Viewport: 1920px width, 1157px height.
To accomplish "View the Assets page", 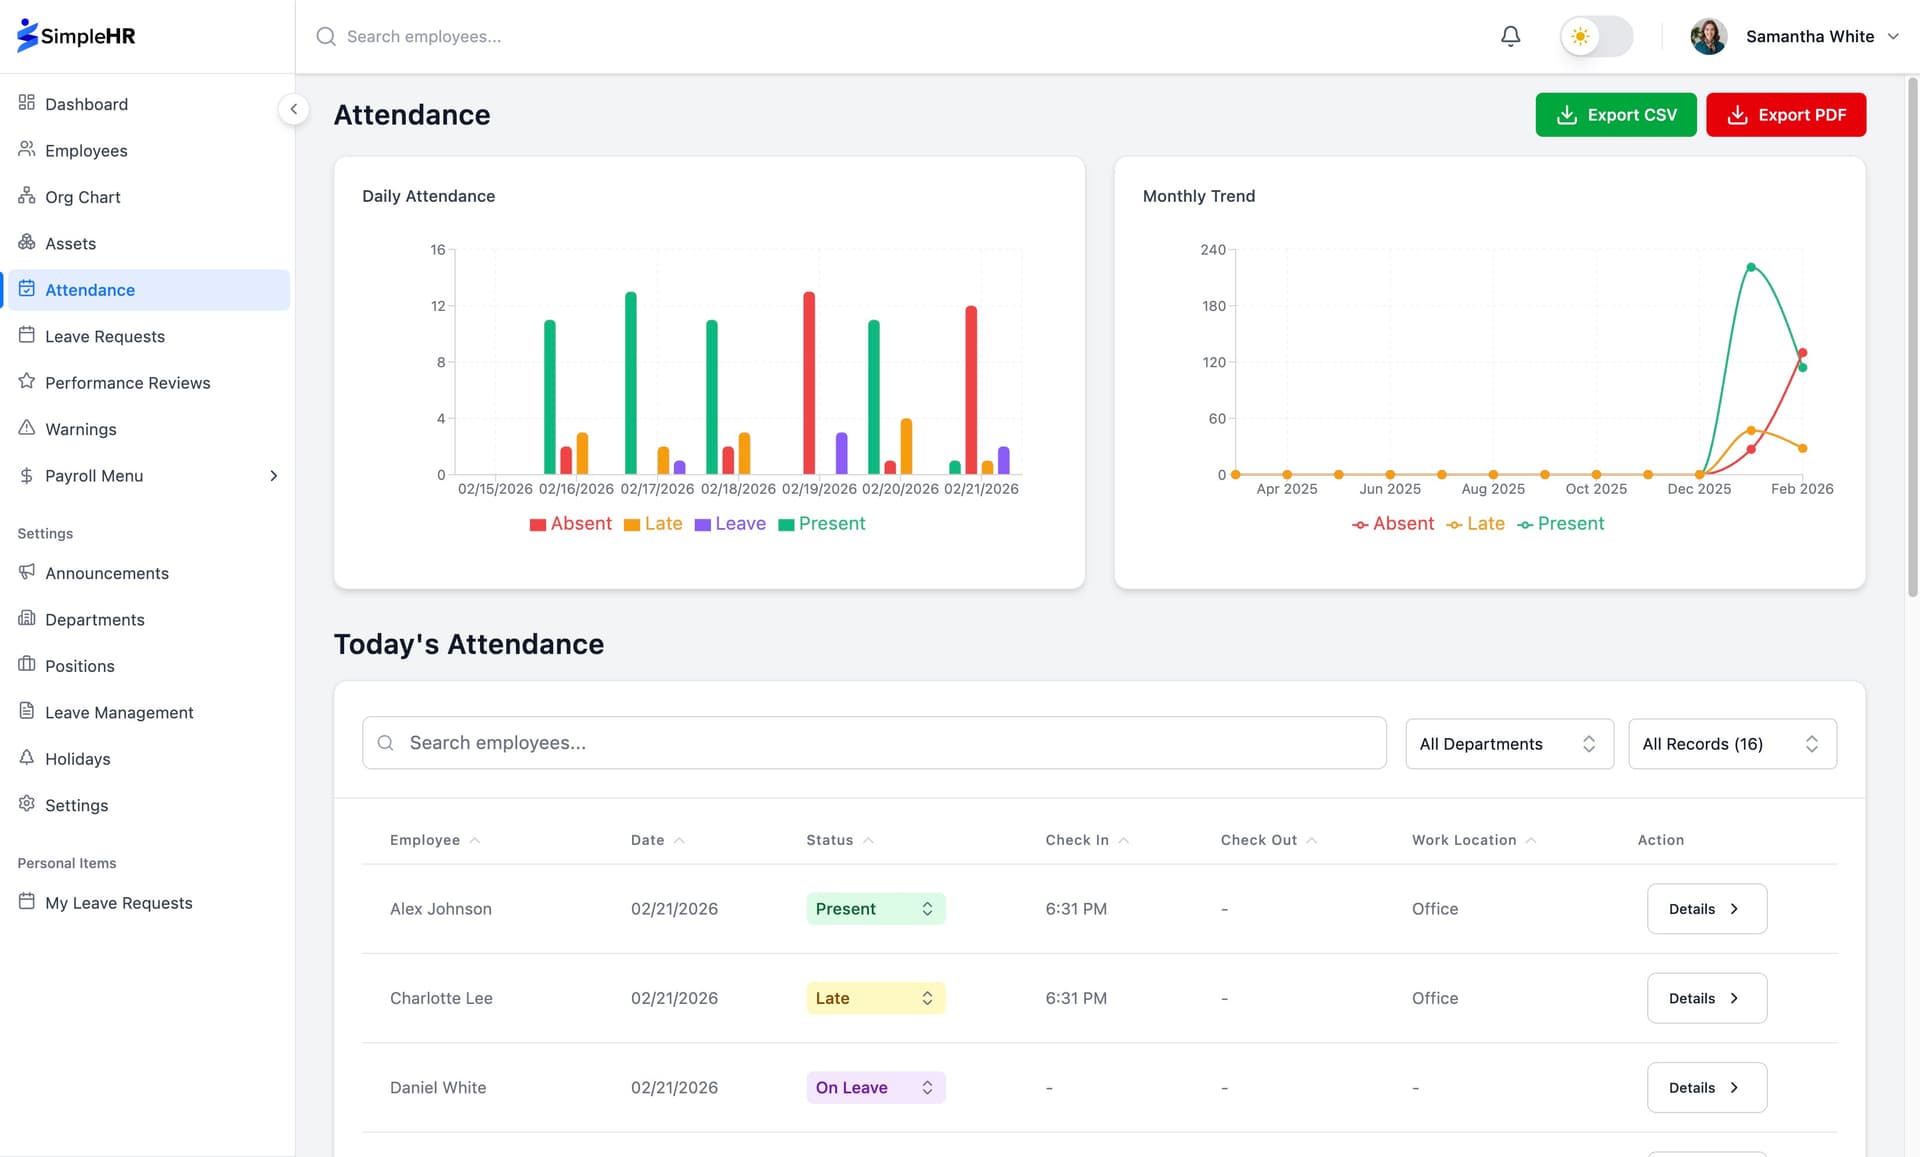I will click(70, 243).
